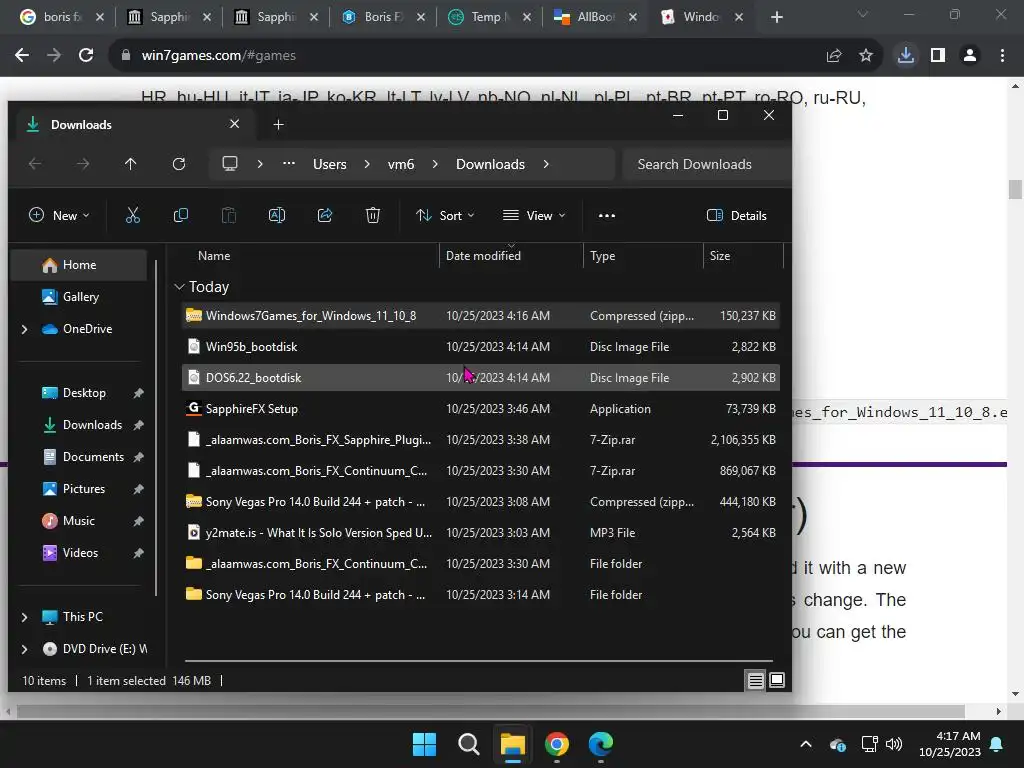Select the Boris_FX_Sapphire_Plugi 7-Zip rar file
The height and width of the screenshot is (768, 1024).
pyautogui.click(x=481, y=440)
